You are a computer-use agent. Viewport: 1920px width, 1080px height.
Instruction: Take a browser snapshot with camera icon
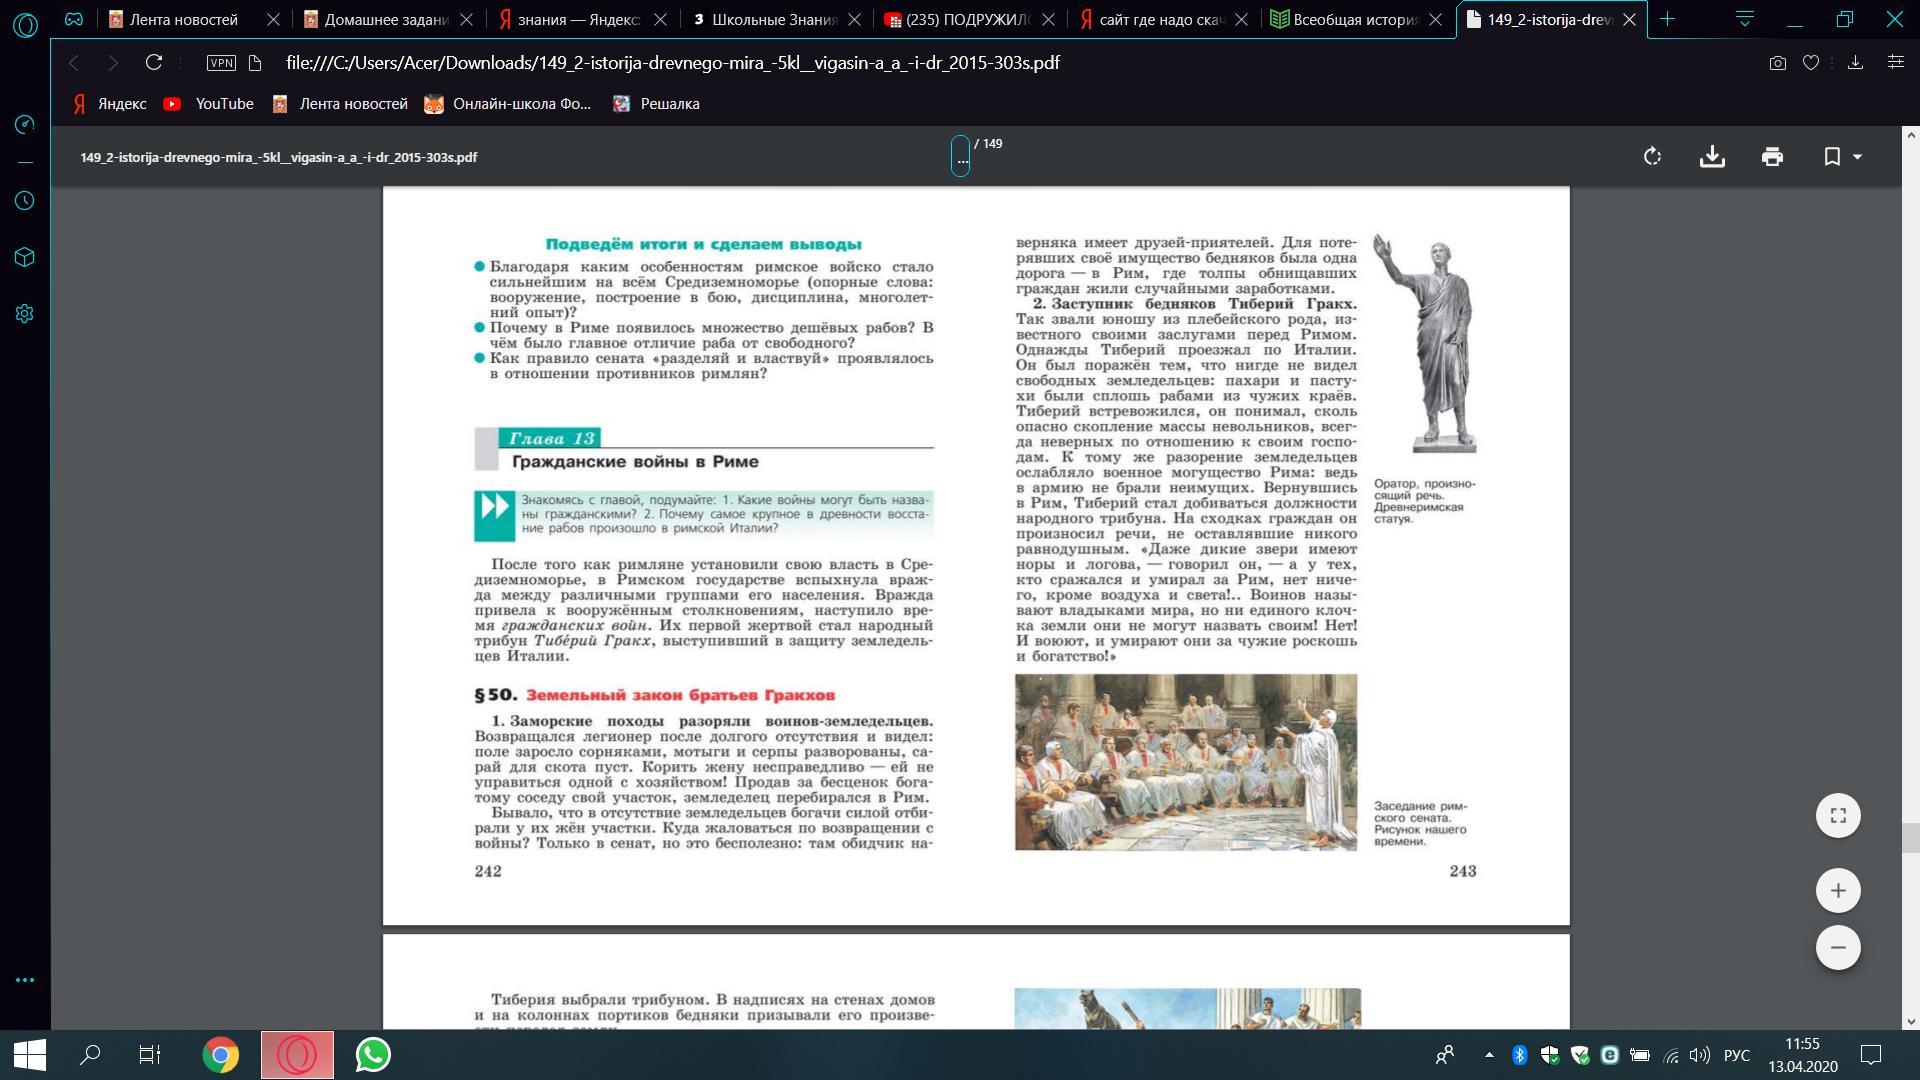[1777, 63]
